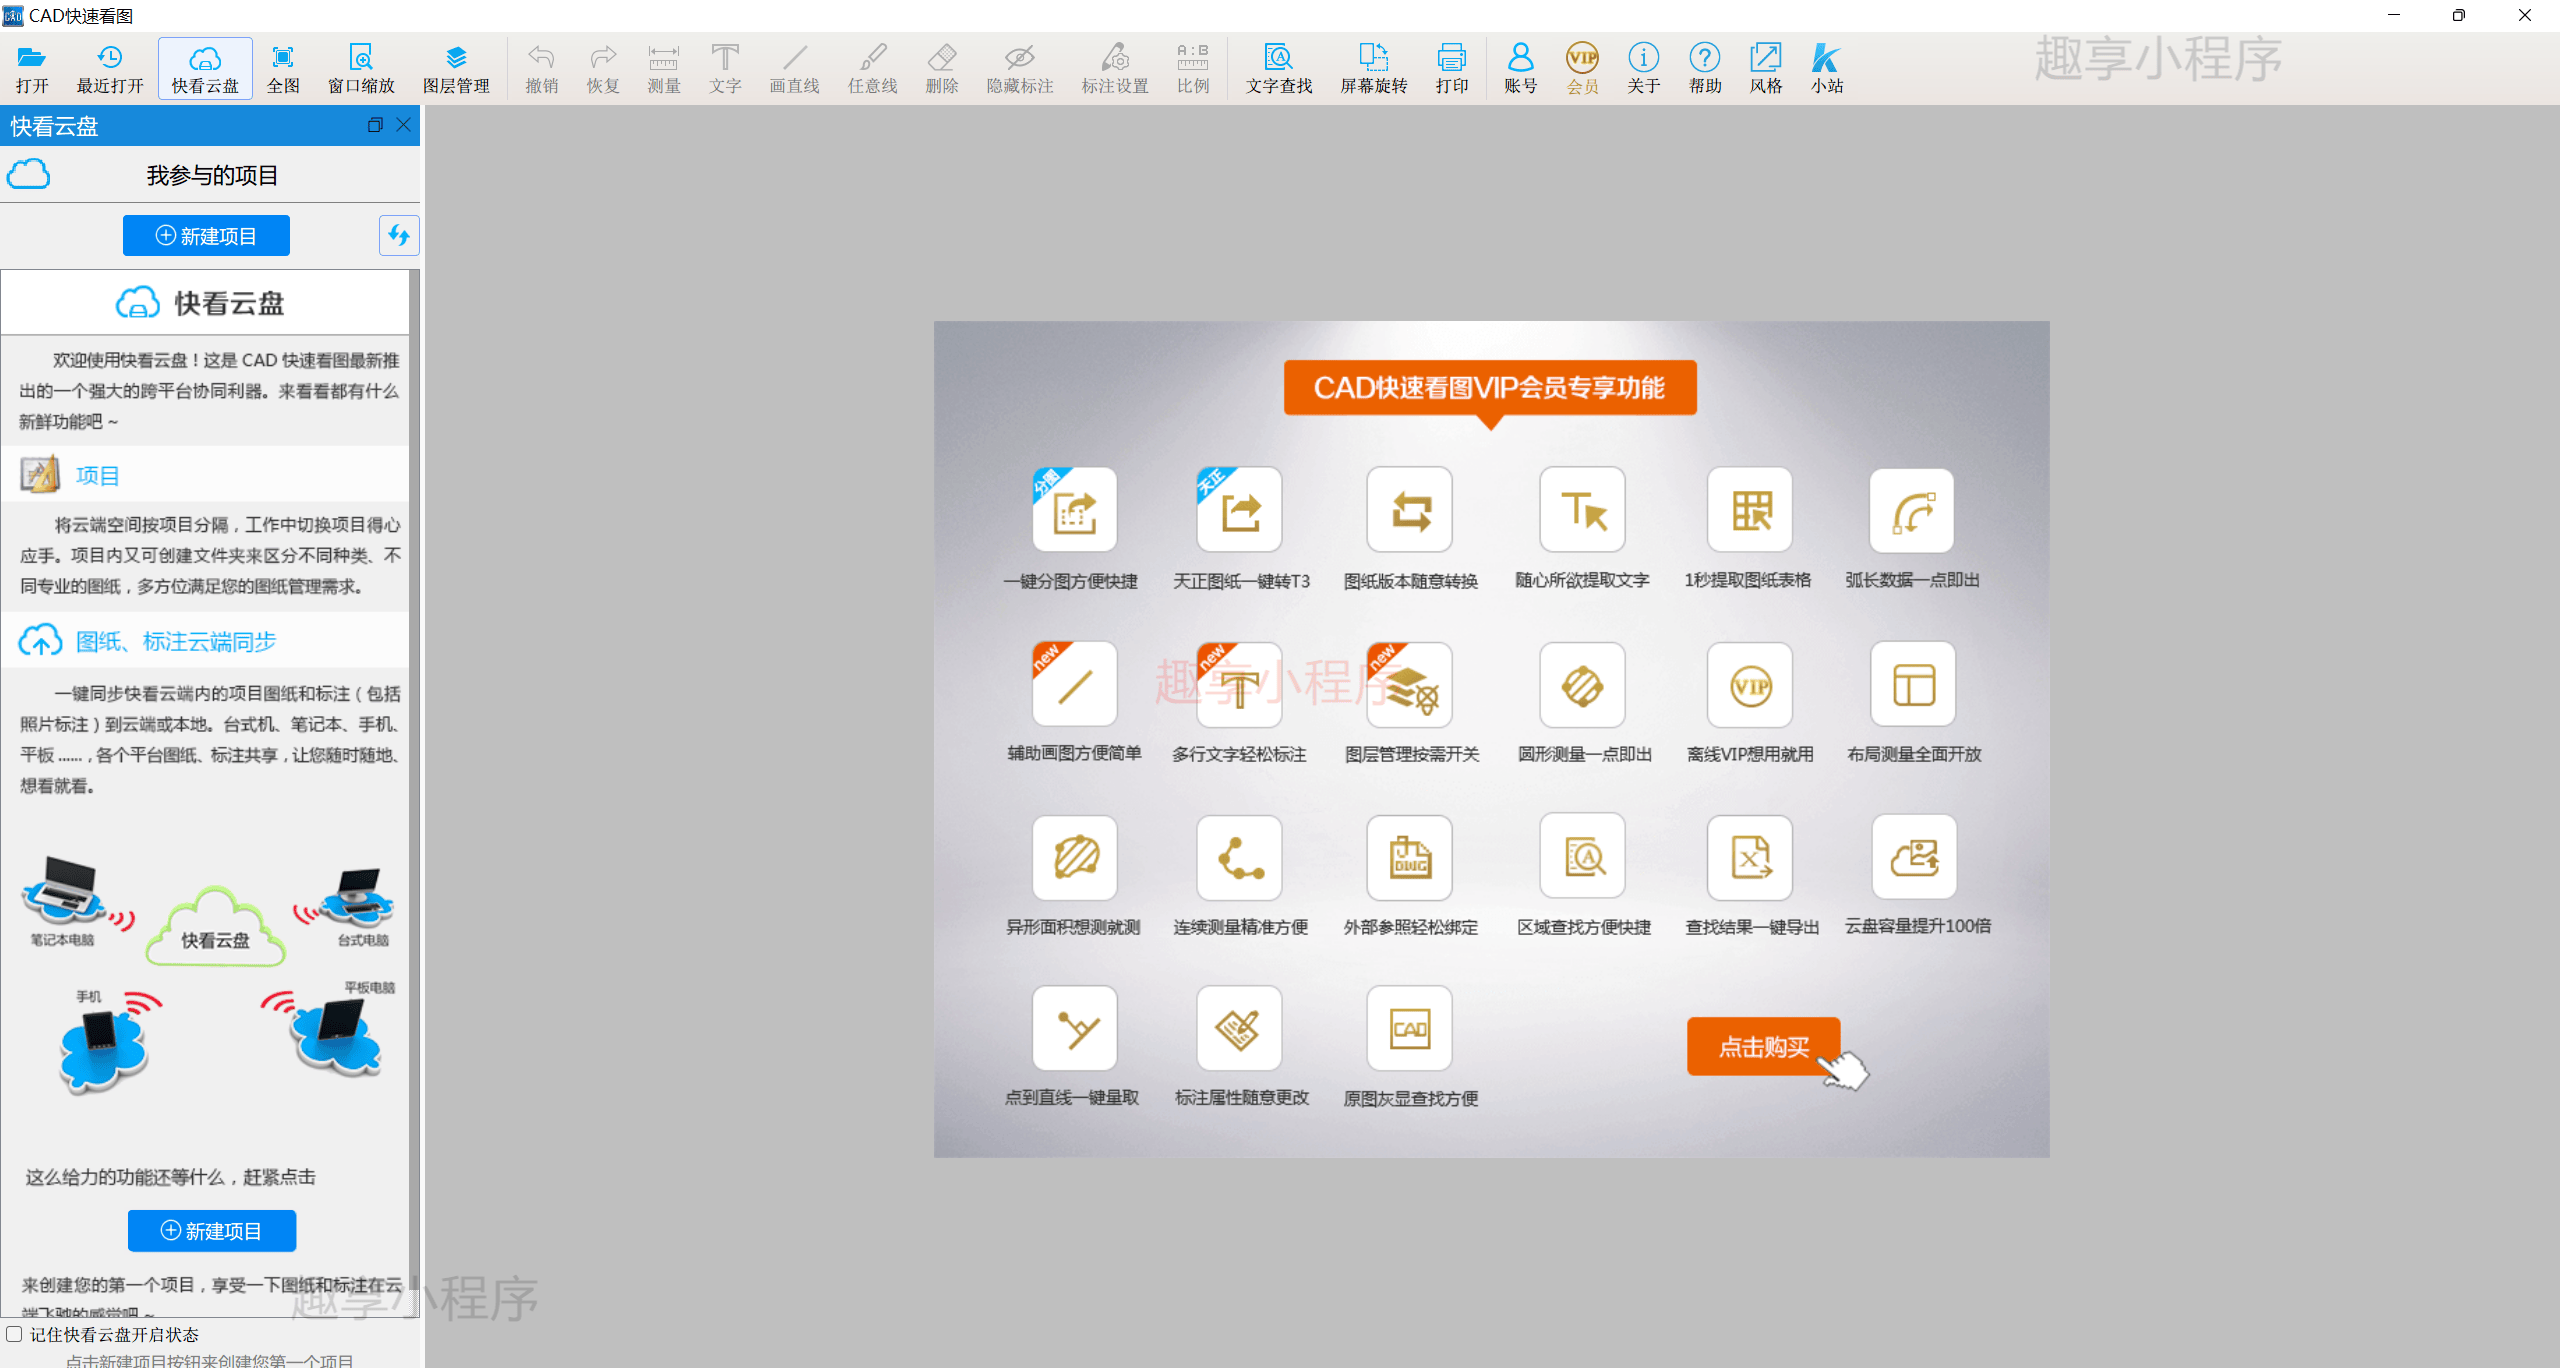Open the 比例 scale tool
This screenshot has width=2560, height=1368.
coord(1193,69)
